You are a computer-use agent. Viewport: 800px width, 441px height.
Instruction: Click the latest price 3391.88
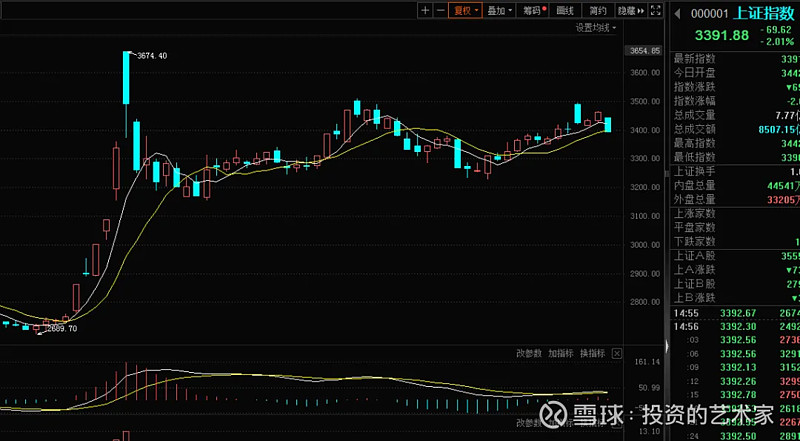coord(721,35)
